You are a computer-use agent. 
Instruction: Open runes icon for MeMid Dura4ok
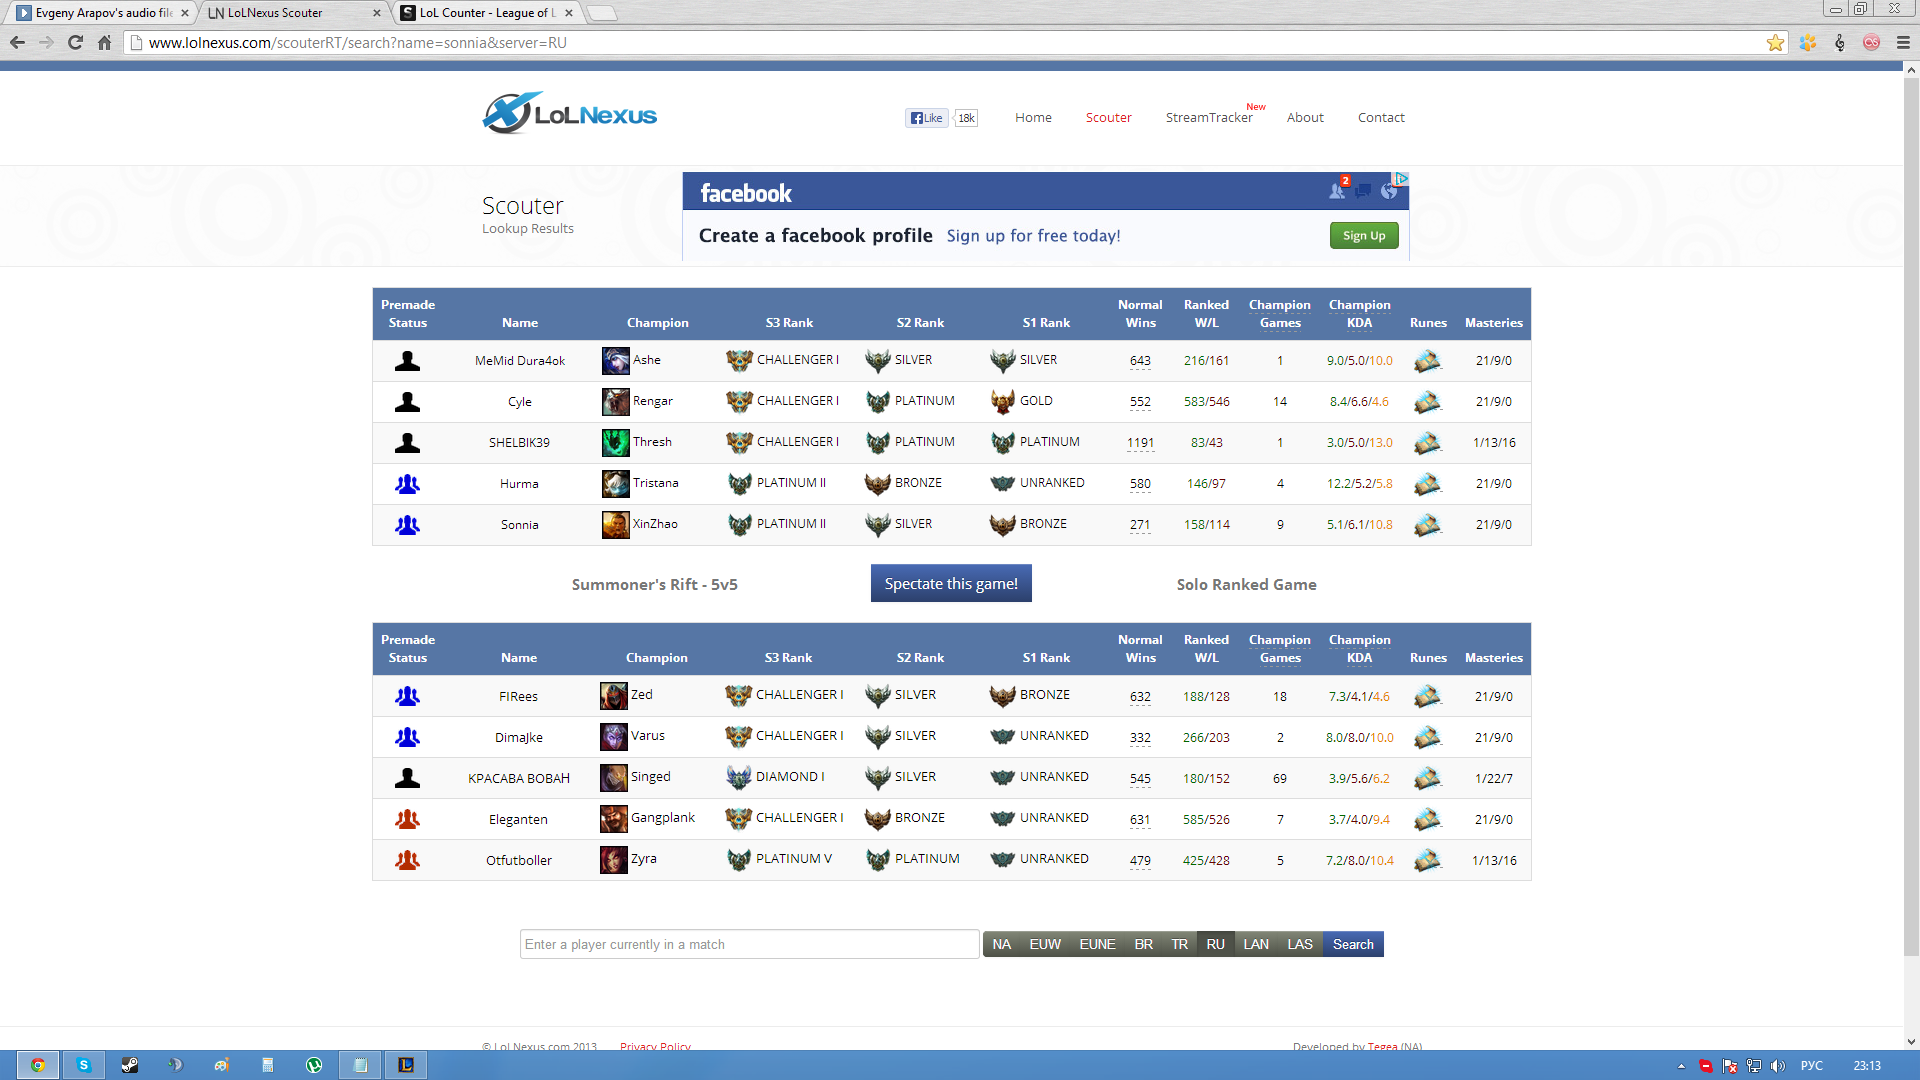pos(1427,361)
